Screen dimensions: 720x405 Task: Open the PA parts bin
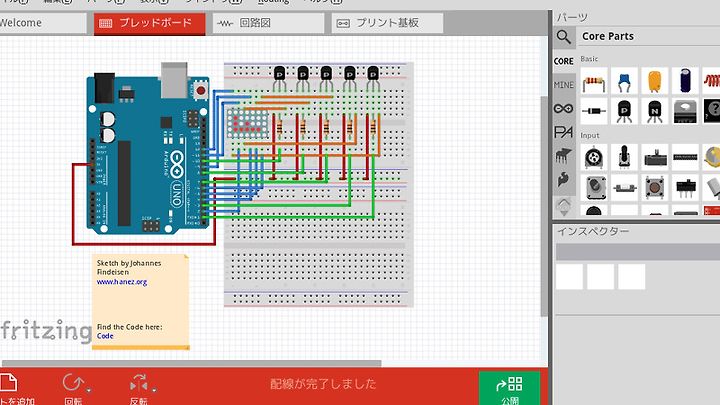[563, 132]
